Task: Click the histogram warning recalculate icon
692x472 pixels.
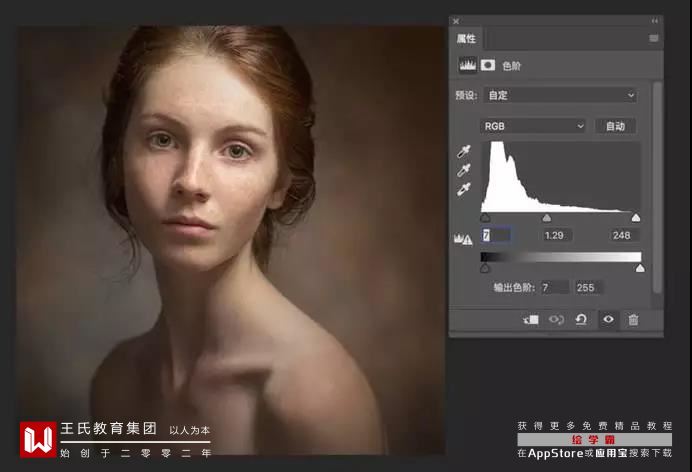Action: coord(463,239)
